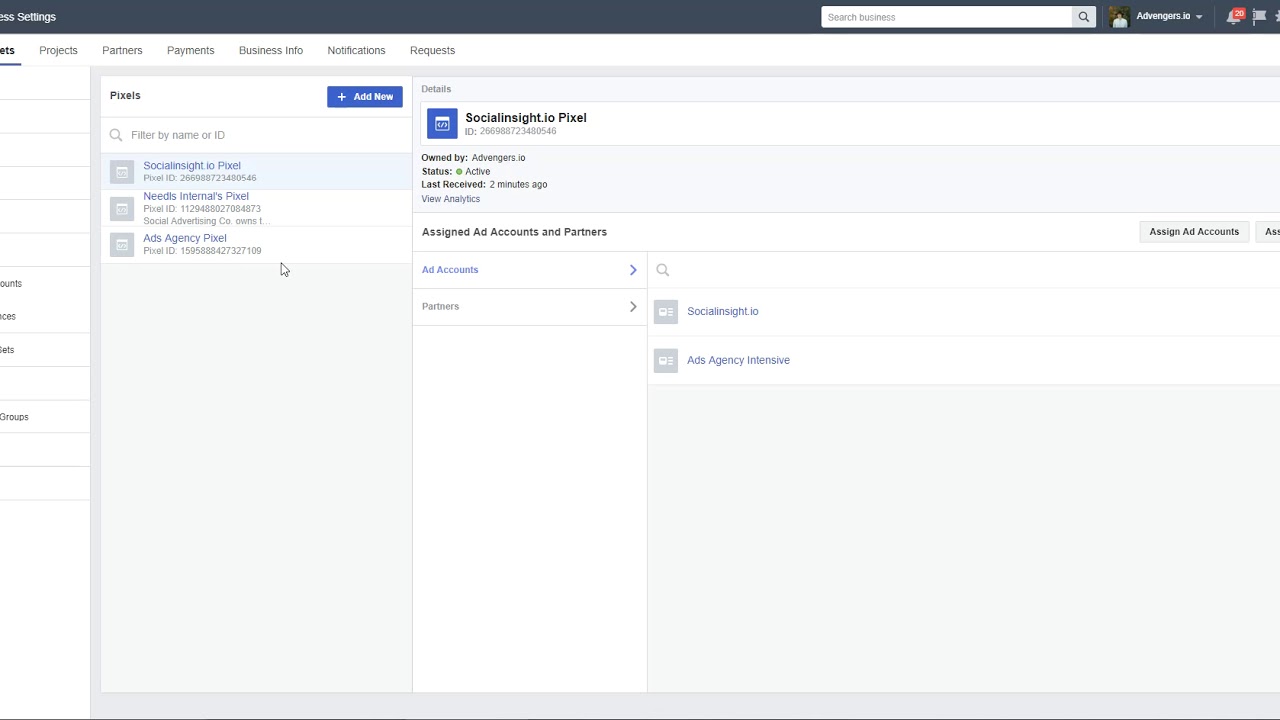The height and width of the screenshot is (720, 1280).
Task: Switch to Projects tab
Action: [x=58, y=50]
